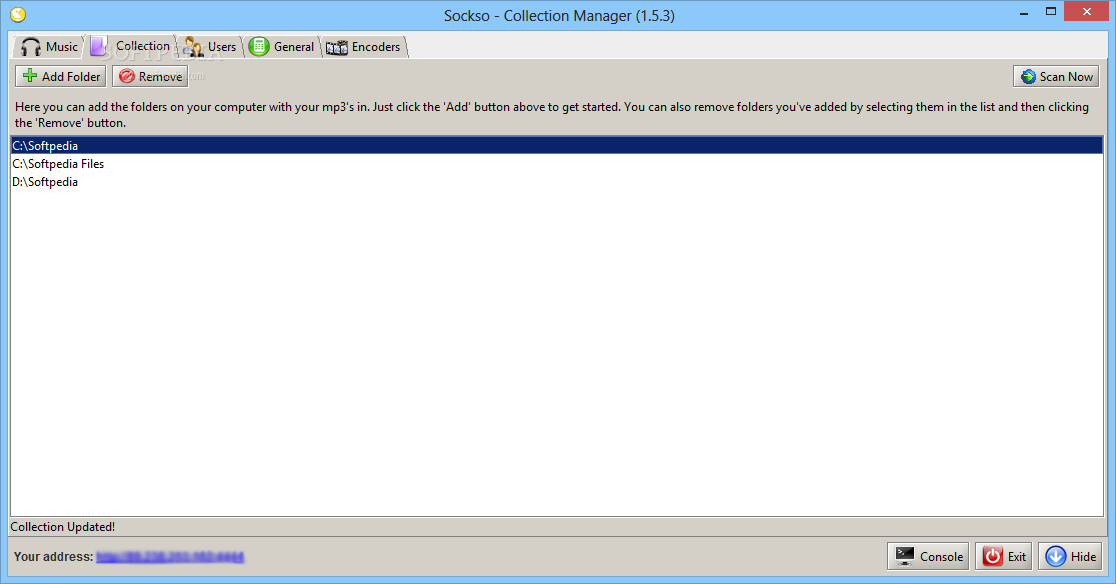The height and width of the screenshot is (584, 1116).
Task: Click the blue down-arrow icon on Hide
Action: click(x=1056, y=556)
